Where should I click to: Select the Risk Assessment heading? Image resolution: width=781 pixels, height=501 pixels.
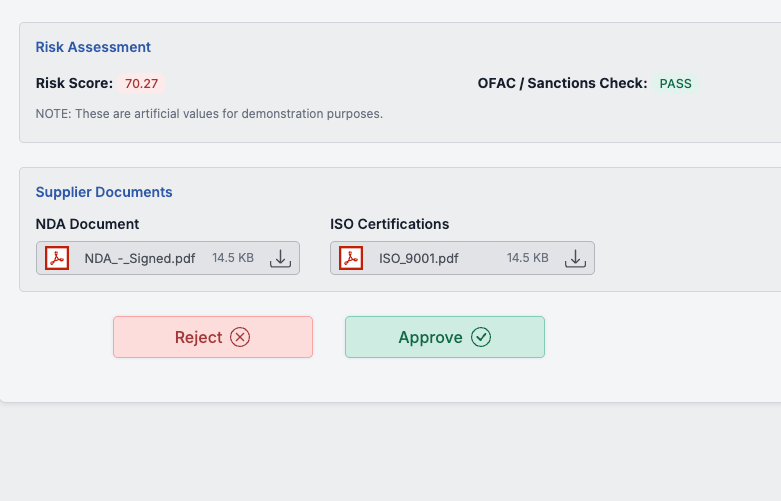click(93, 47)
